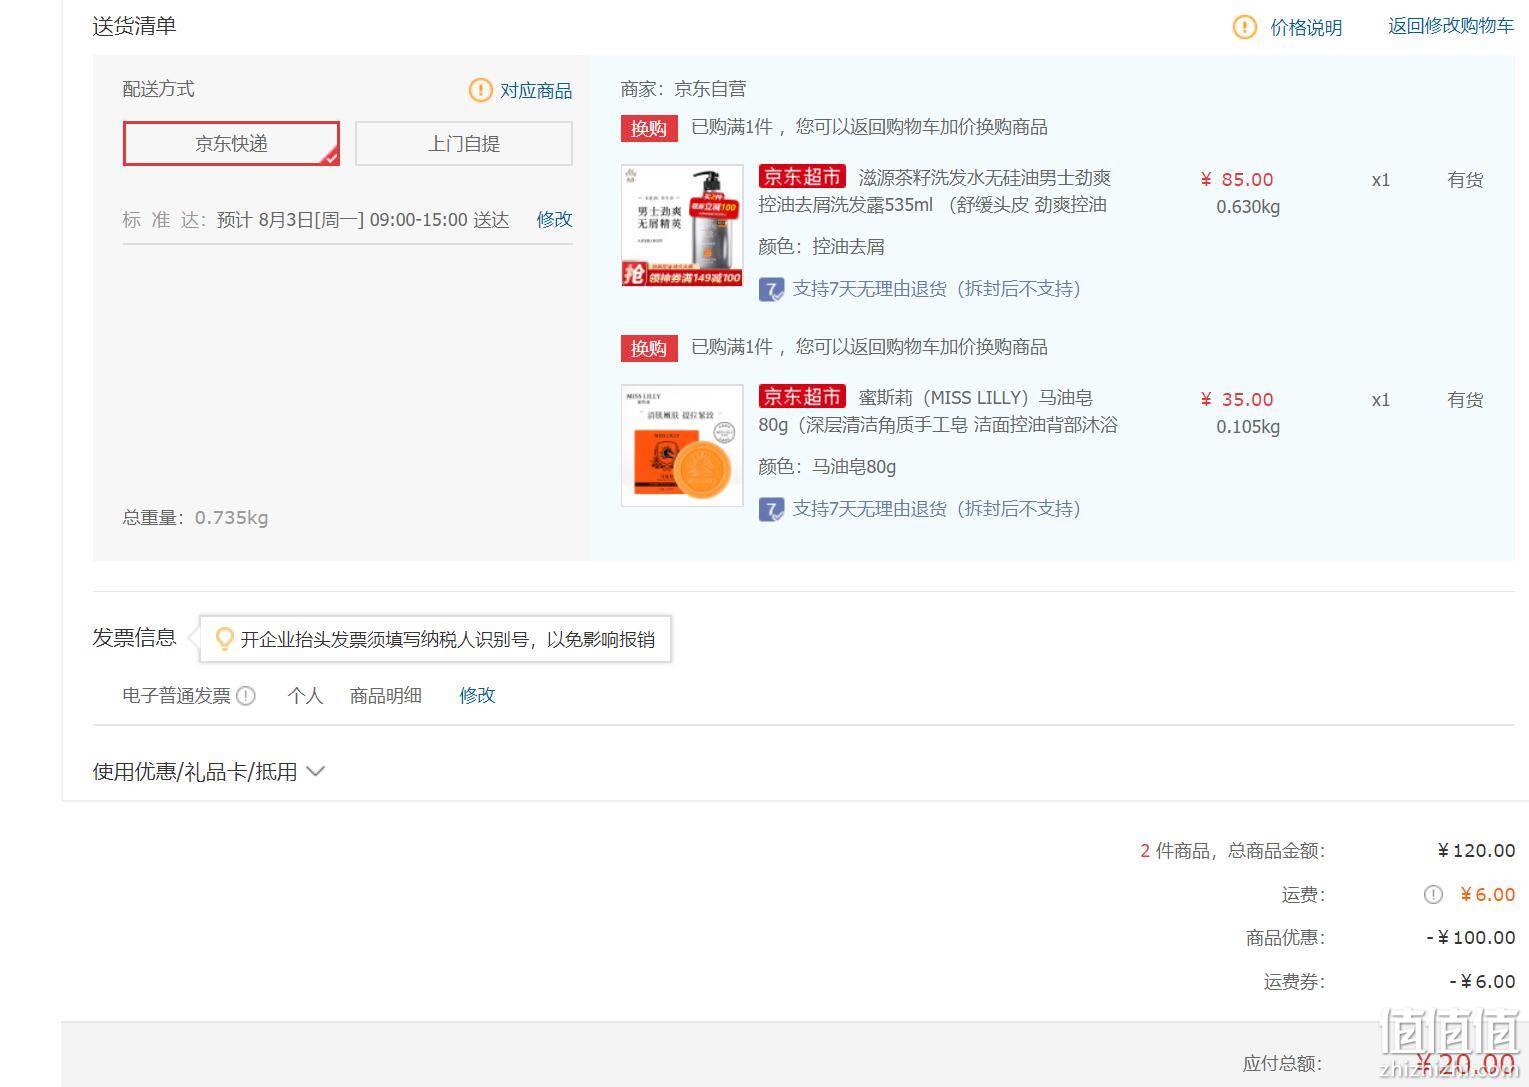The image size is (1529, 1087).
Task: Select 京东快递 delivery method
Action: pos(231,143)
